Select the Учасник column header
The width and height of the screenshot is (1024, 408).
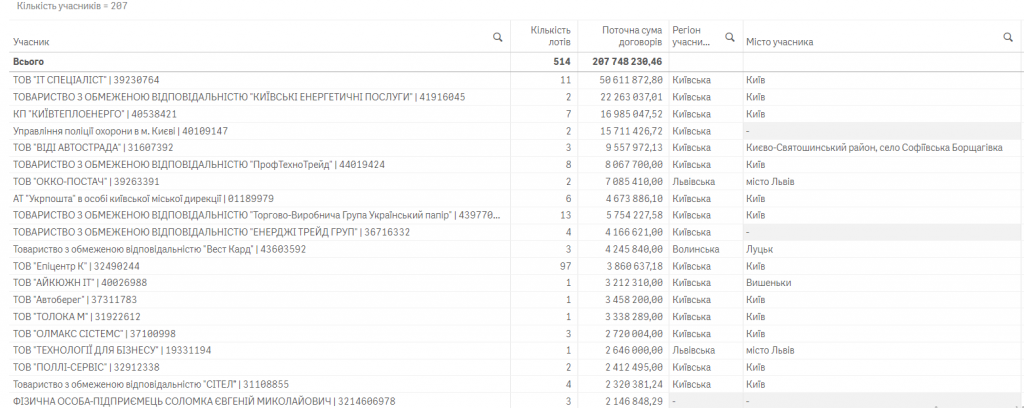pyautogui.click(x=31, y=42)
